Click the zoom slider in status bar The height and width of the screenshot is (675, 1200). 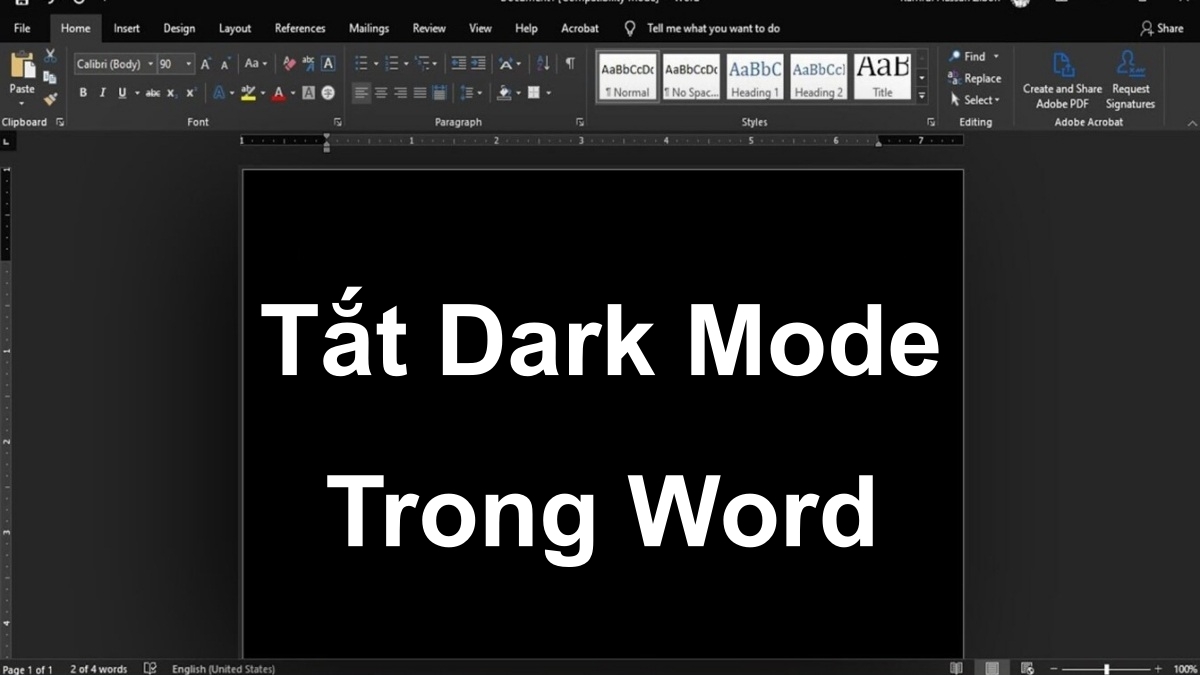click(1106, 668)
